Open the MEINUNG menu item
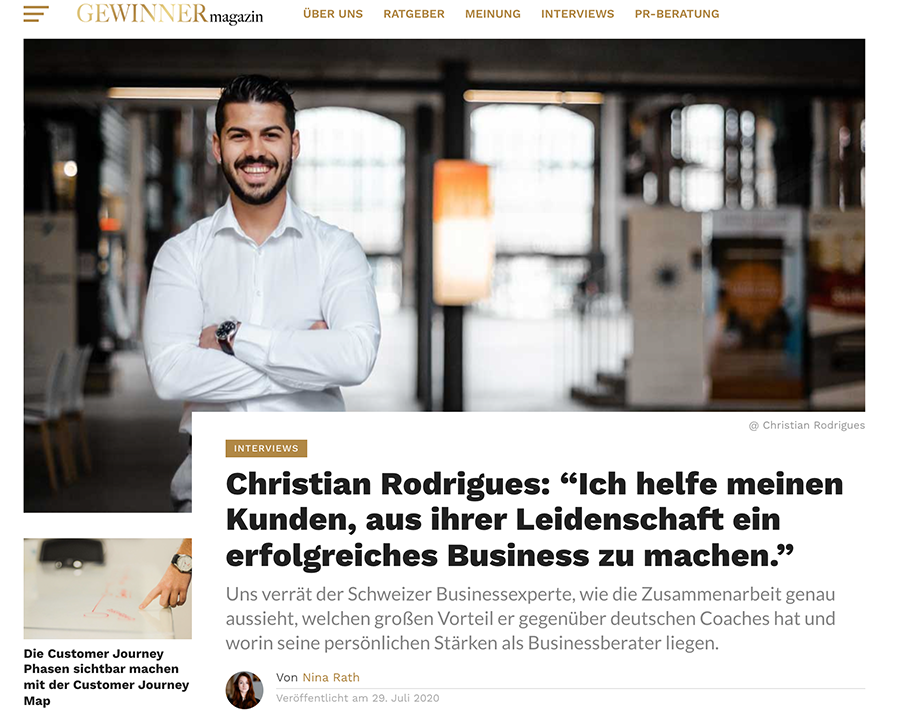Viewport: 899px width, 721px height. (x=493, y=14)
